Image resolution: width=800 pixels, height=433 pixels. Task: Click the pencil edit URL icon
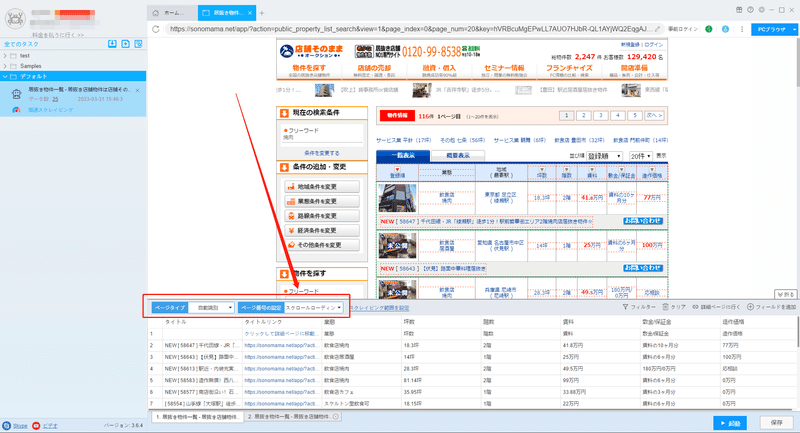click(658, 29)
